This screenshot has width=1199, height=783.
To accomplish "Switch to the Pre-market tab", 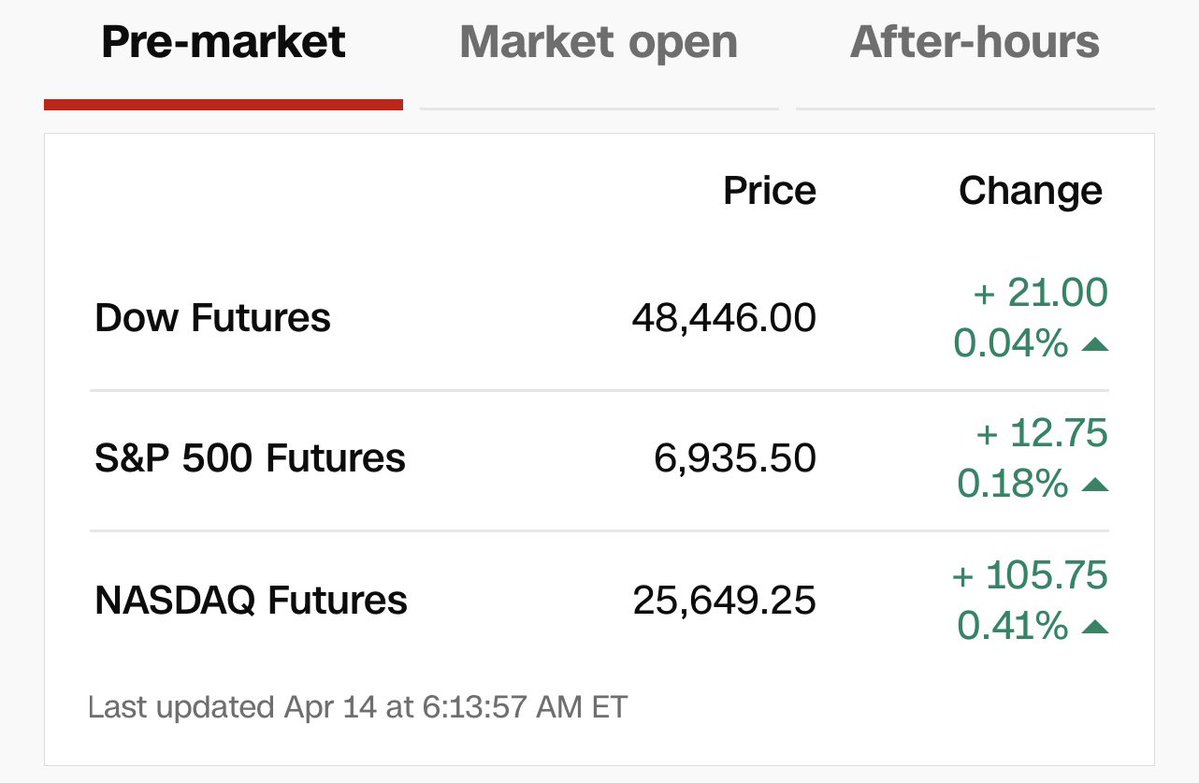I will [223, 43].
